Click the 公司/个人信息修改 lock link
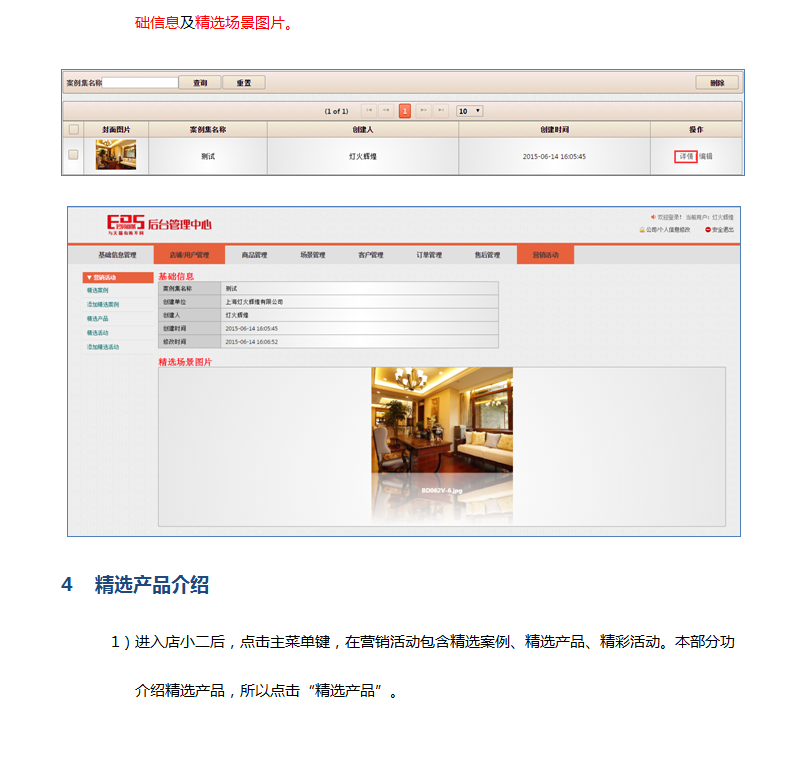Screen dimensions: 801x760 click(665, 230)
